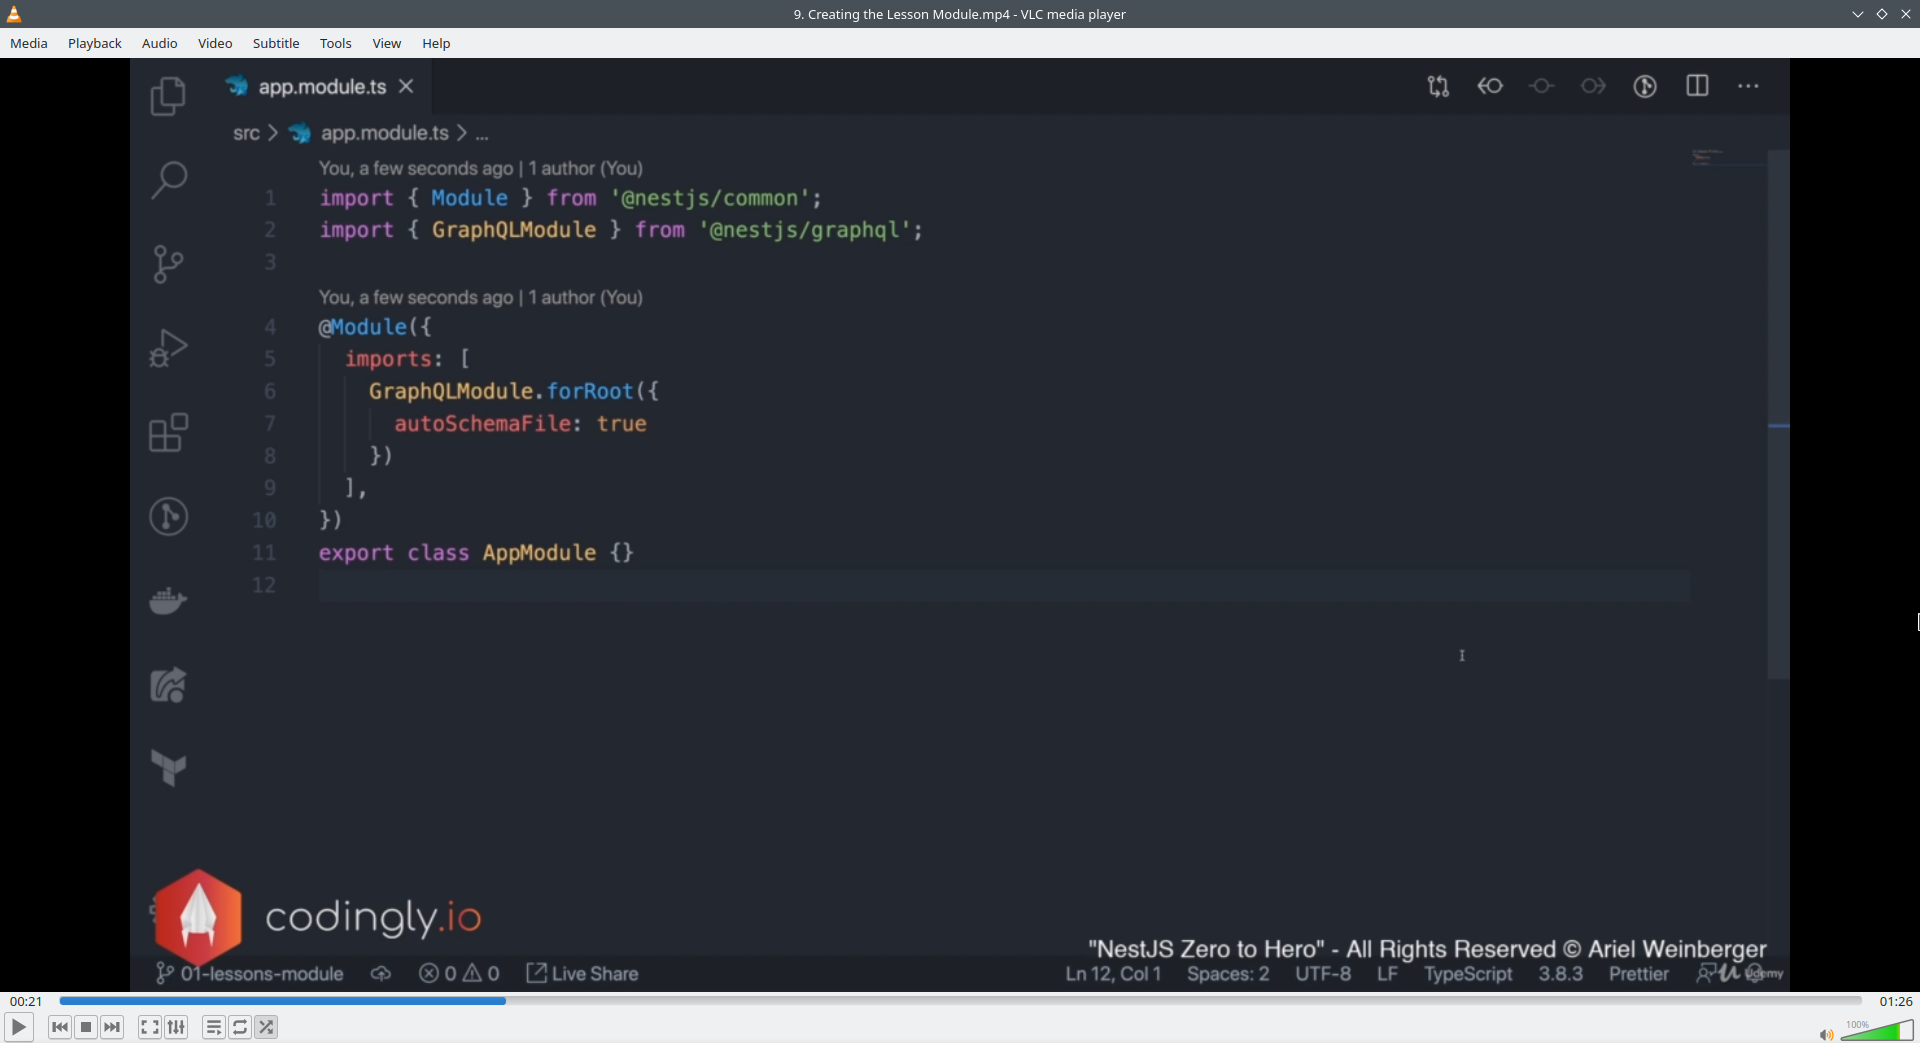Close the VLC media player window
1920x1043 pixels.
point(1905,14)
